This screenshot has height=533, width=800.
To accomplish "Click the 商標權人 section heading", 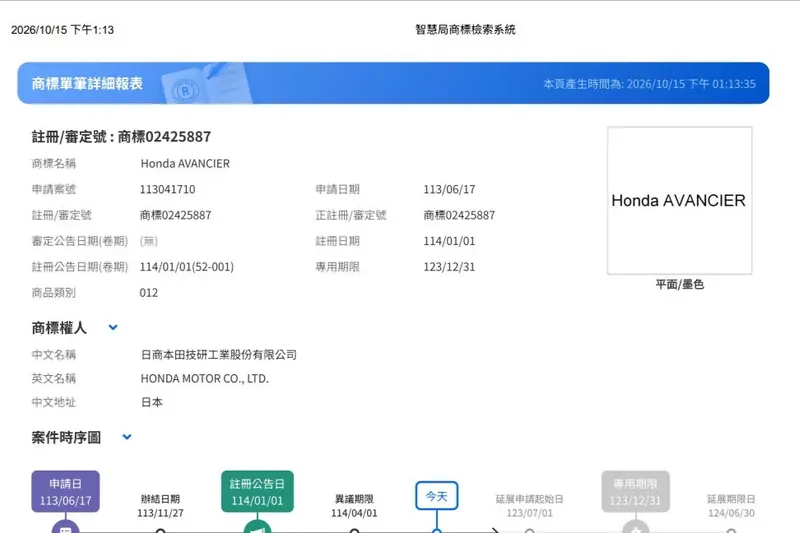I will point(59,327).
